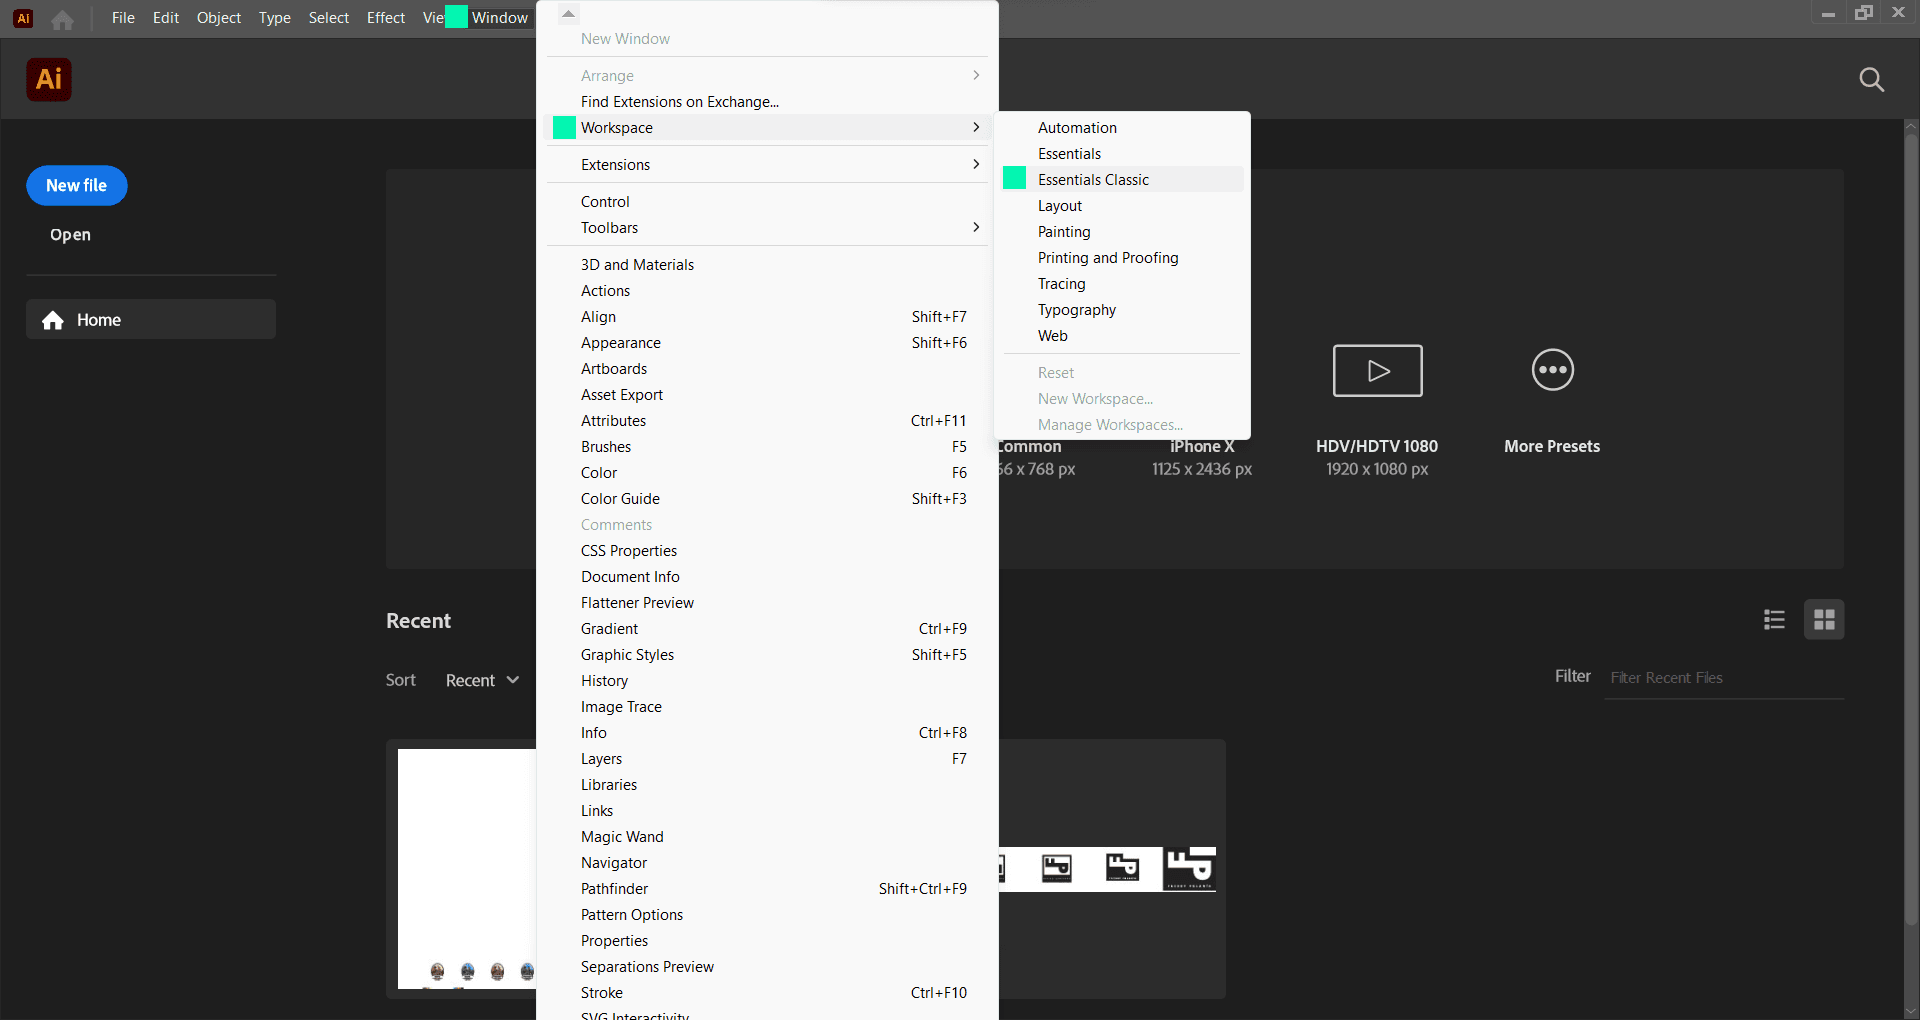The image size is (1920, 1020).
Task: Expand the Arrange submenu arrow
Action: (x=976, y=75)
